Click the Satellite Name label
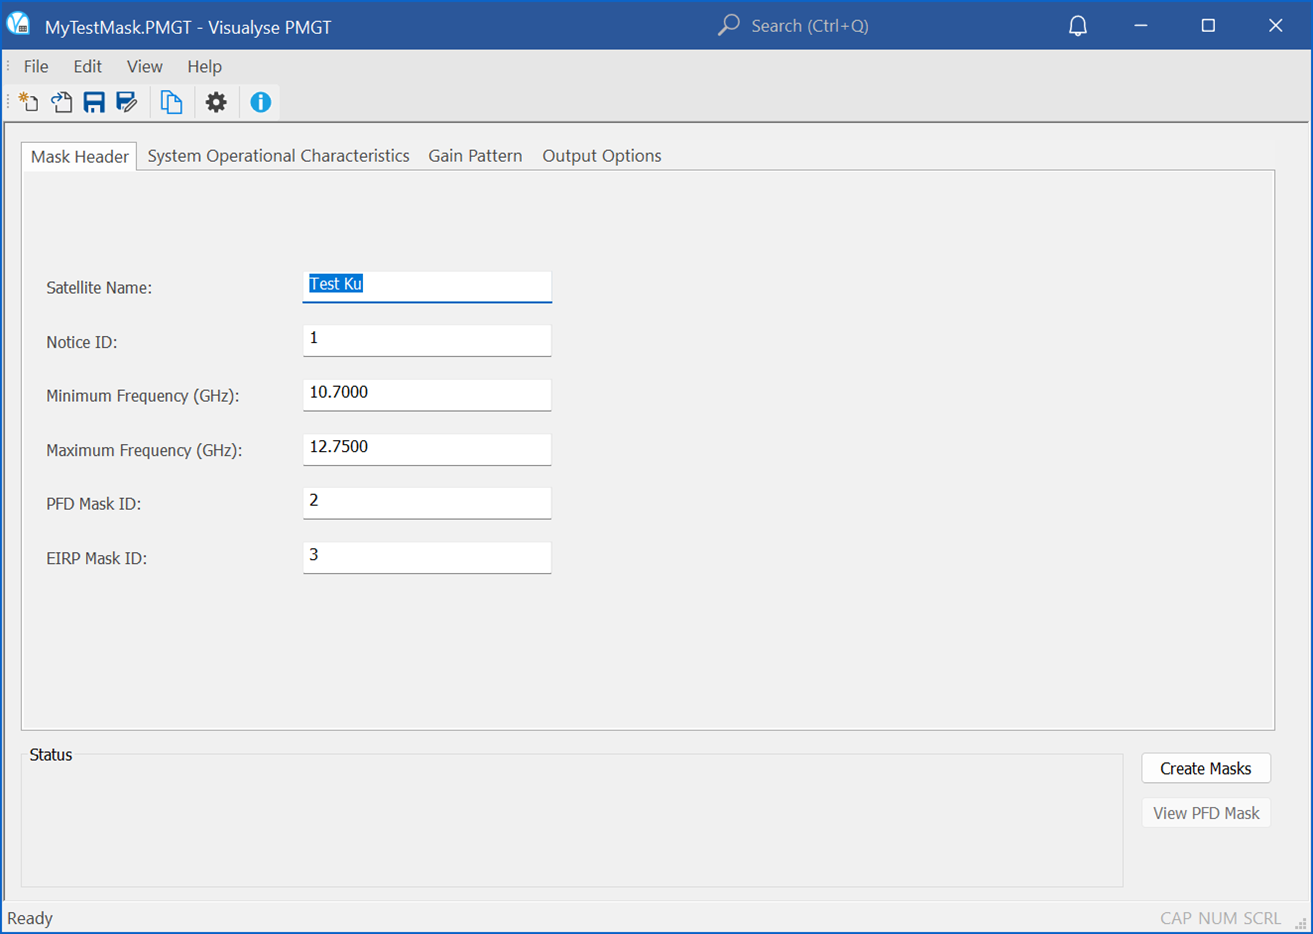 tap(99, 288)
